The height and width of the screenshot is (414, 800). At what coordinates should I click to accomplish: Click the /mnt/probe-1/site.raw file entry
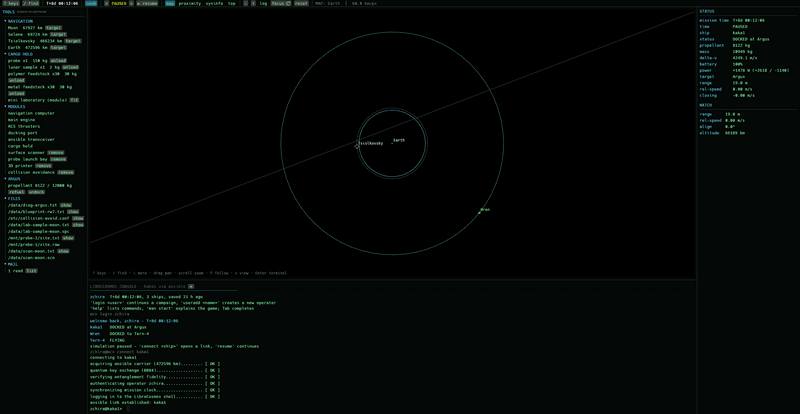(34, 245)
